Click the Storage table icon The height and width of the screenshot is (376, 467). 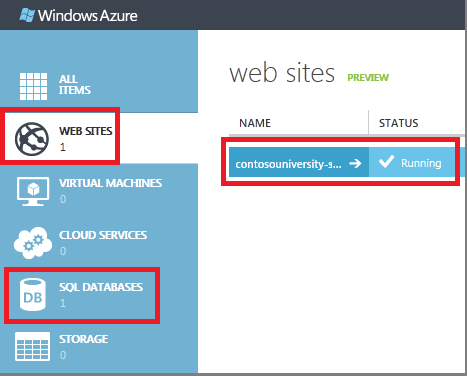tap(32, 346)
